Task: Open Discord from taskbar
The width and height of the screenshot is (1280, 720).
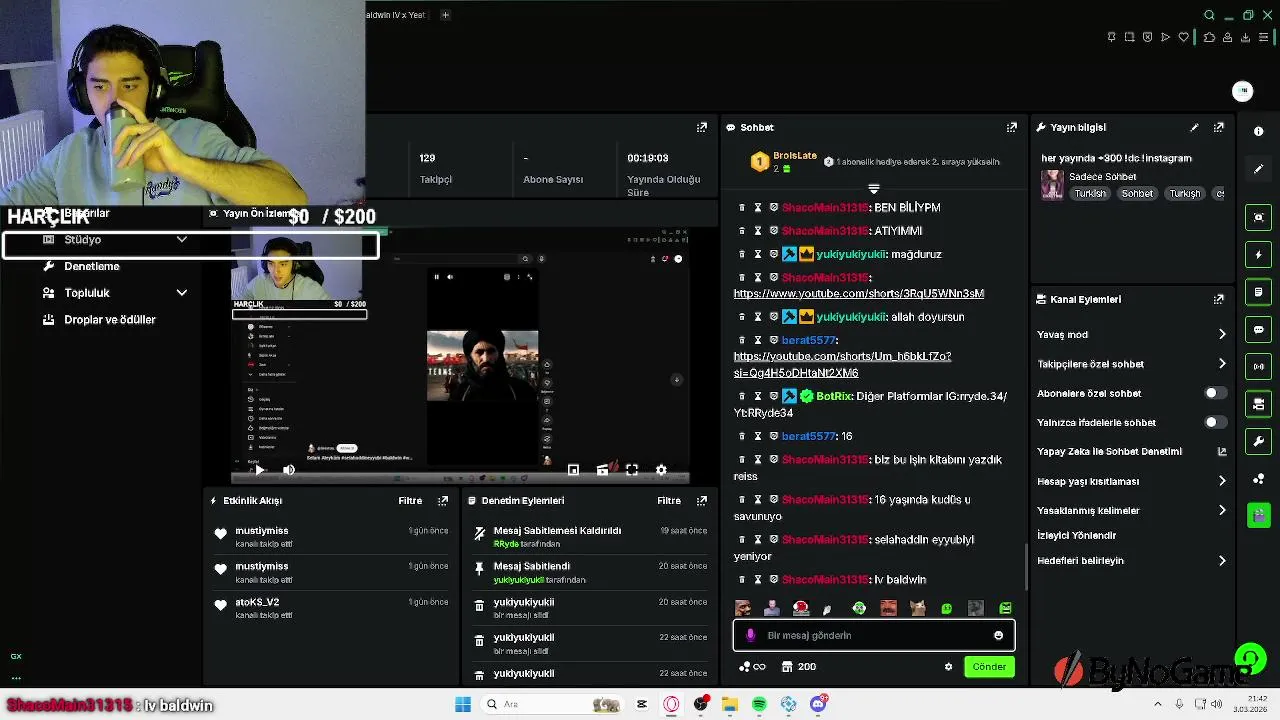Action: tap(818, 704)
